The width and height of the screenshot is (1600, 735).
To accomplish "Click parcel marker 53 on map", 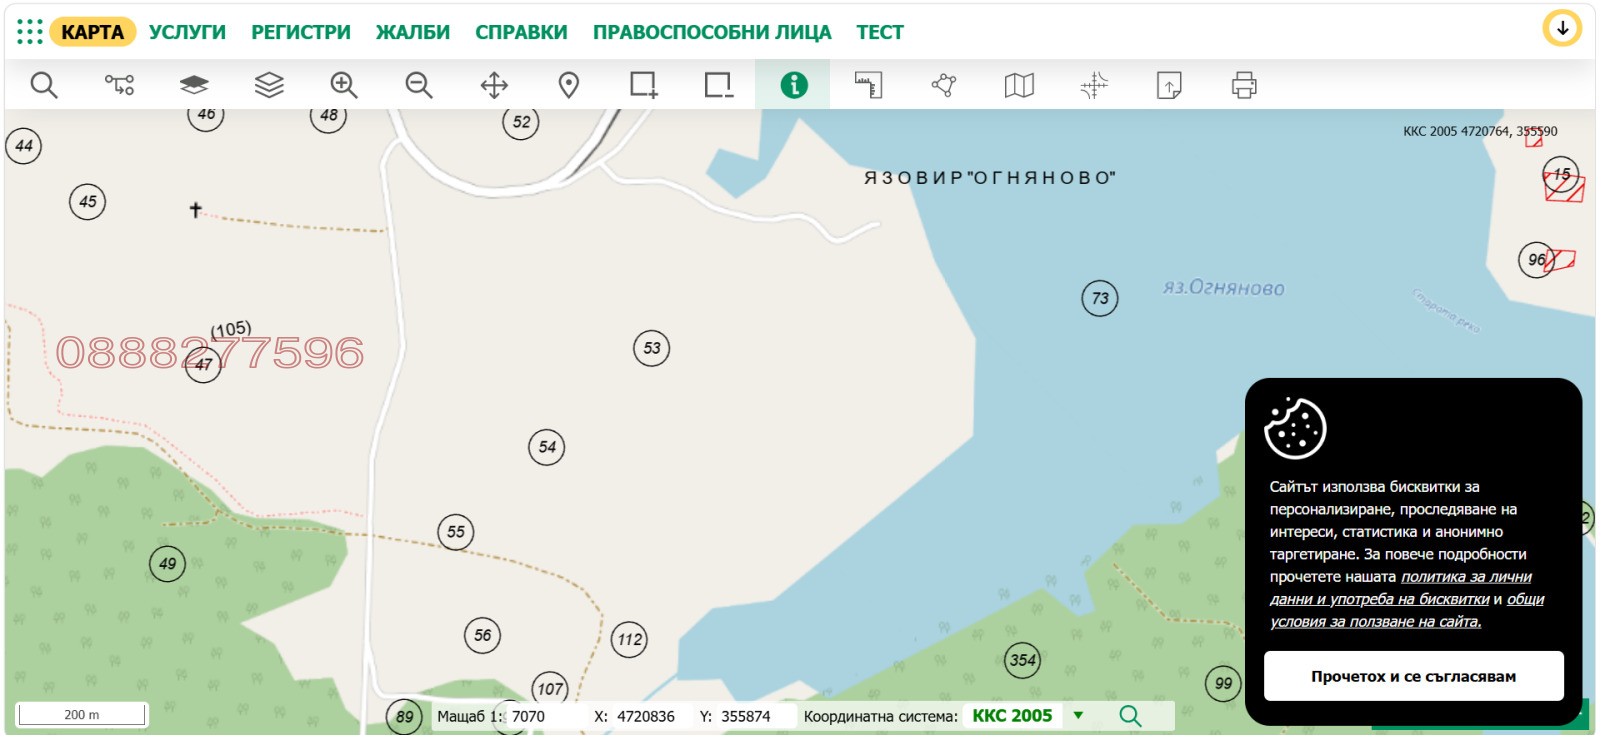I will click(x=652, y=348).
